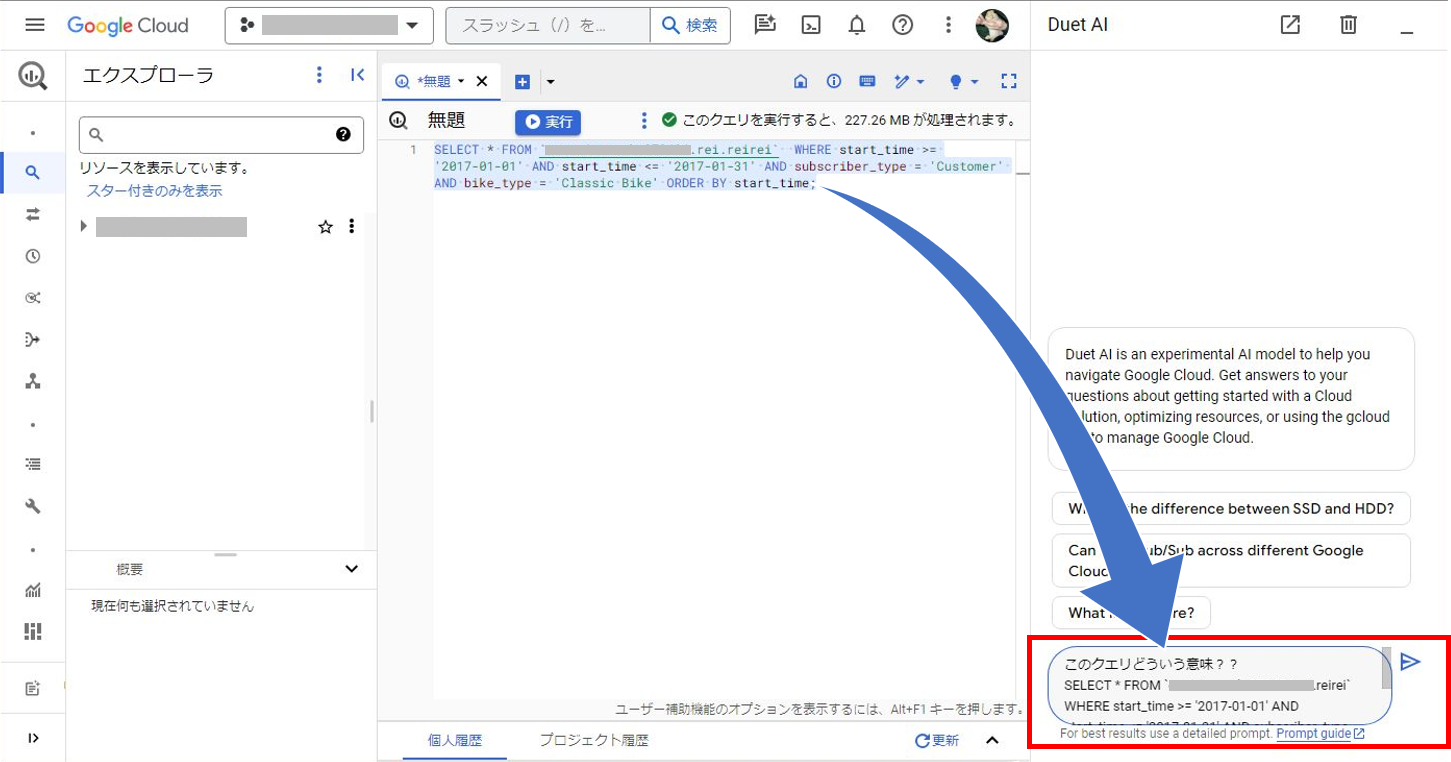The width and height of the screenshot is (1451, 762).
Task: Send the Duet AI prompt
Action: click(x=1410, y=662)
